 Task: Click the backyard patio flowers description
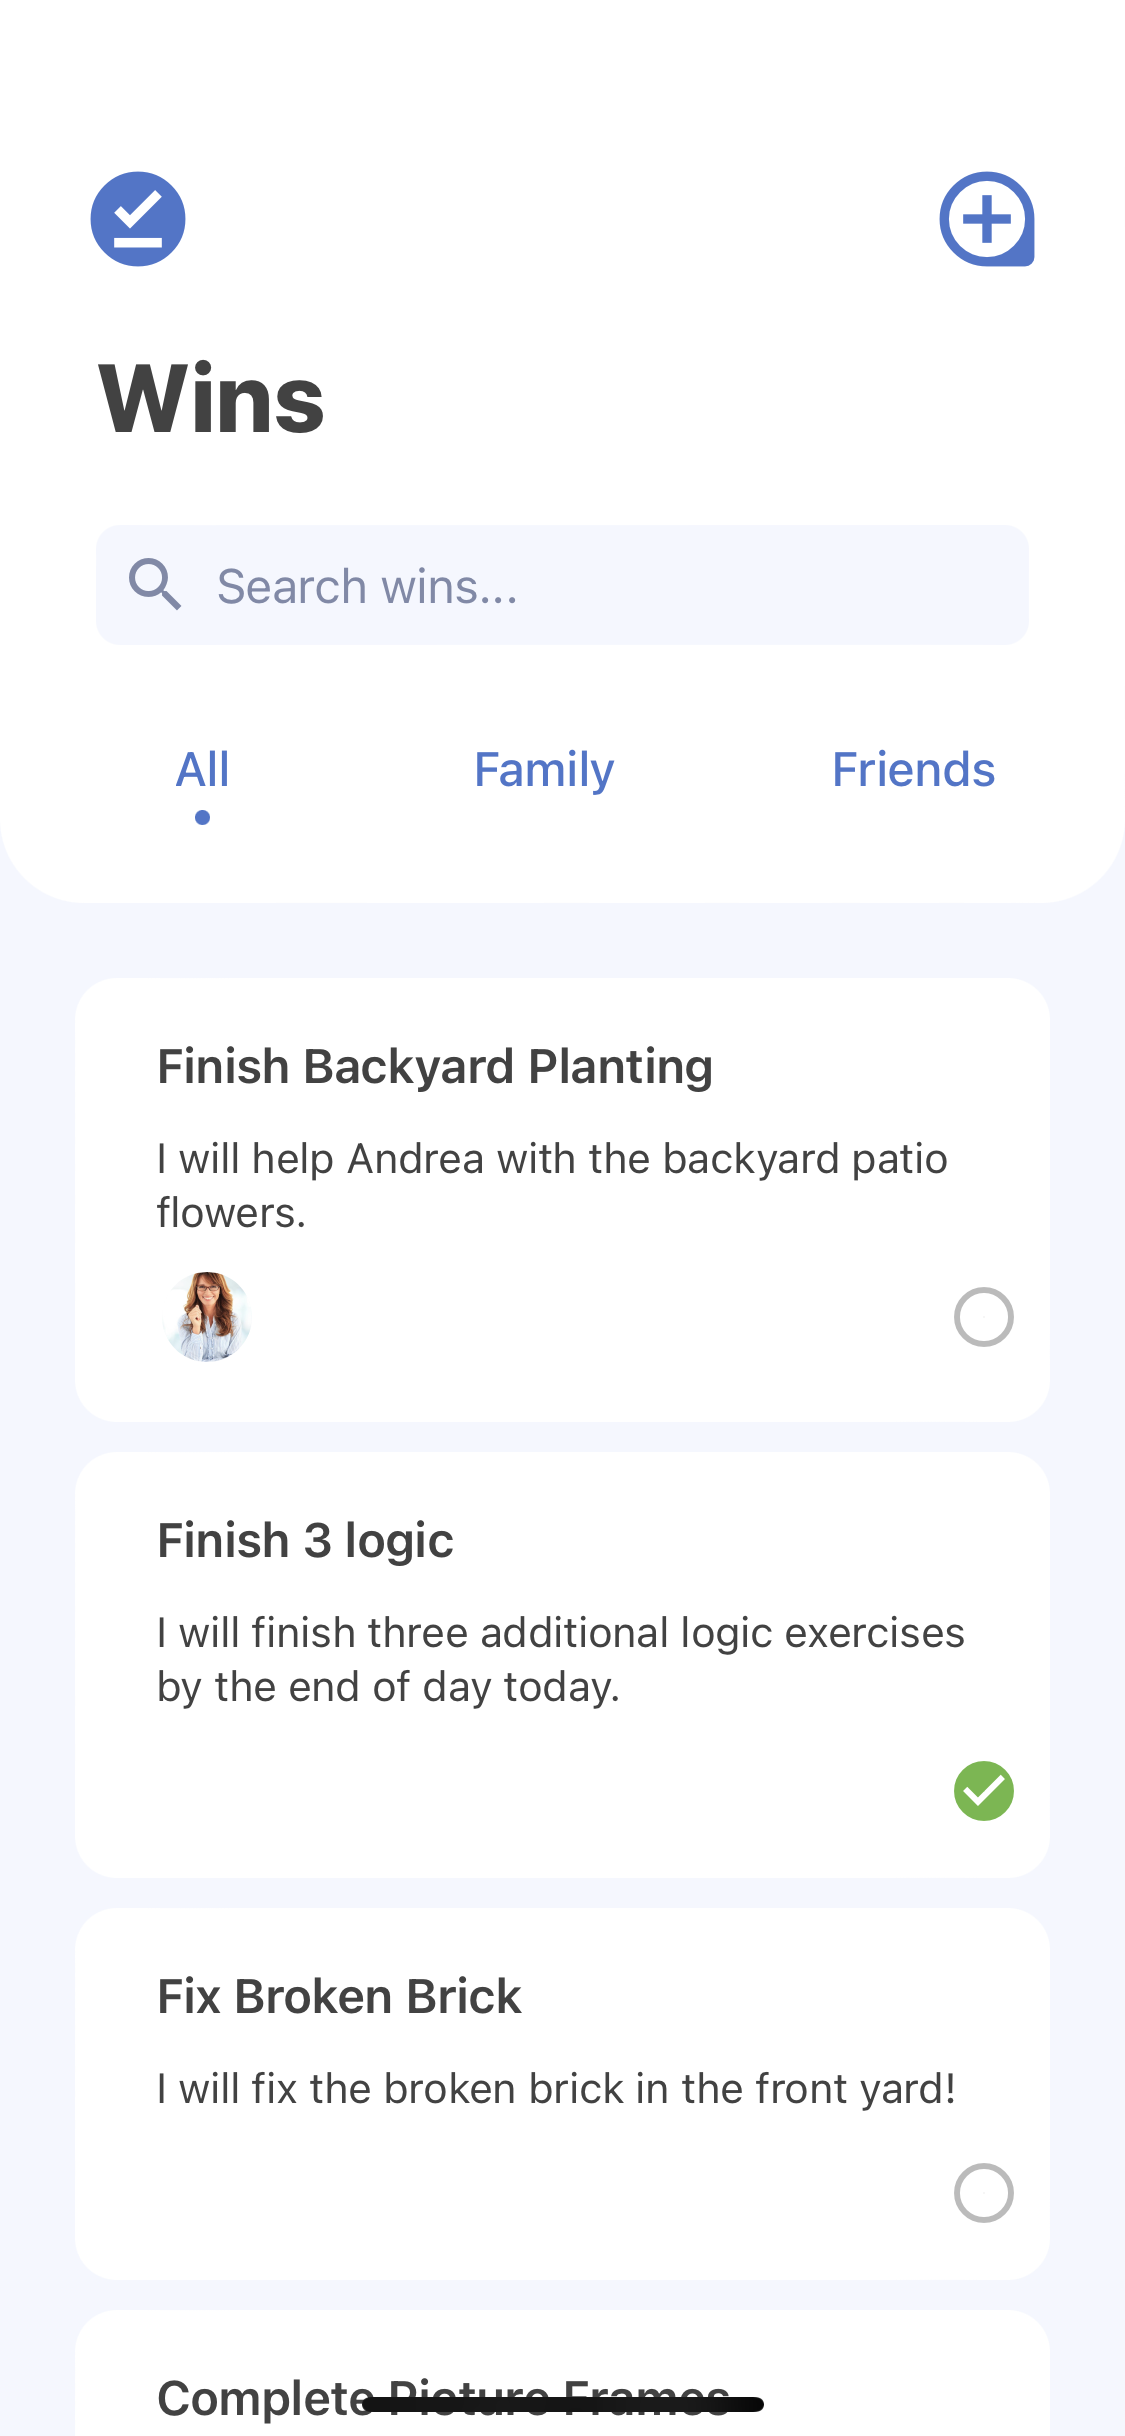[x=552, y=1186]
